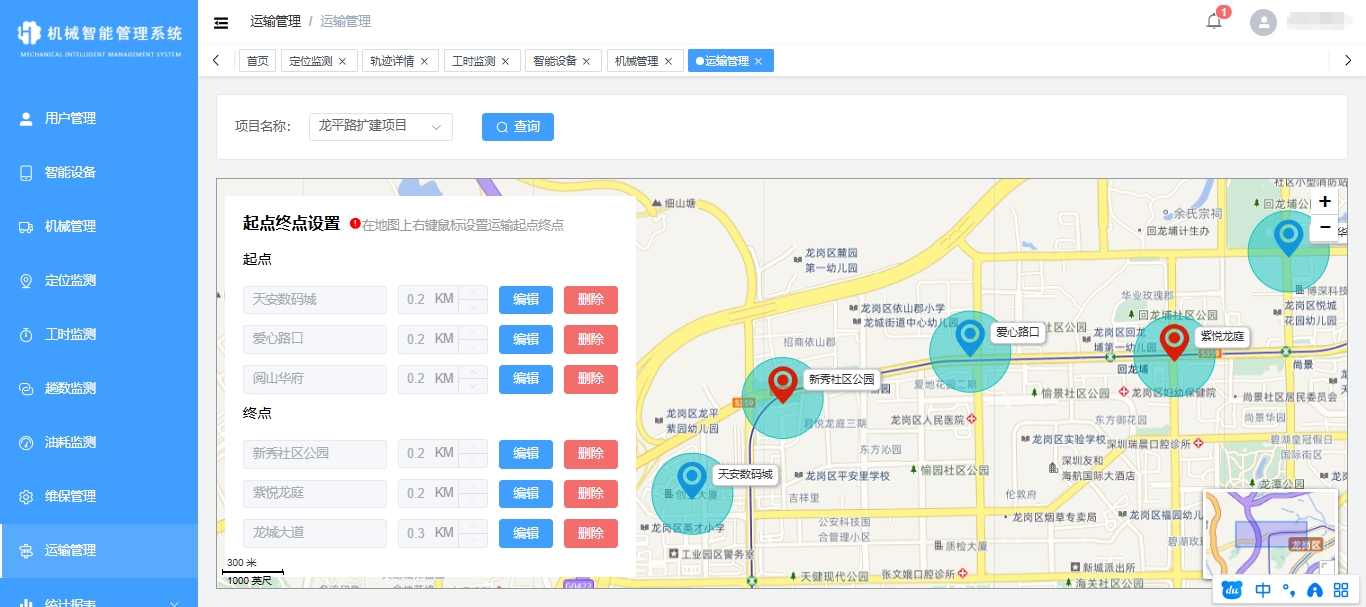Click 编辑 for 爱心路口

(x=526, y=339)
